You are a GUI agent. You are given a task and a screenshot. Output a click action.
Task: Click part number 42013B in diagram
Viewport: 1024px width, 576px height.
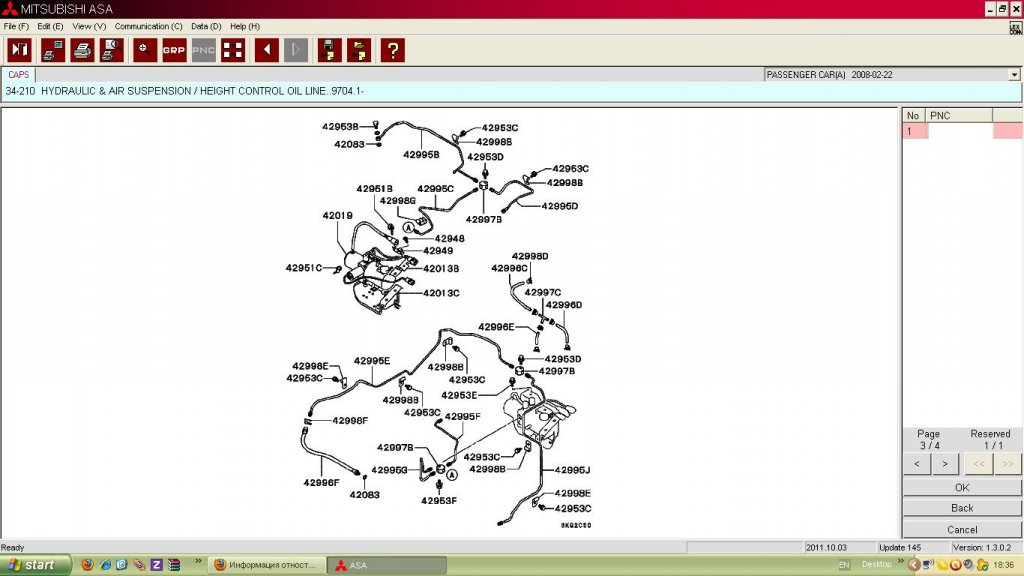pos(441,268)
